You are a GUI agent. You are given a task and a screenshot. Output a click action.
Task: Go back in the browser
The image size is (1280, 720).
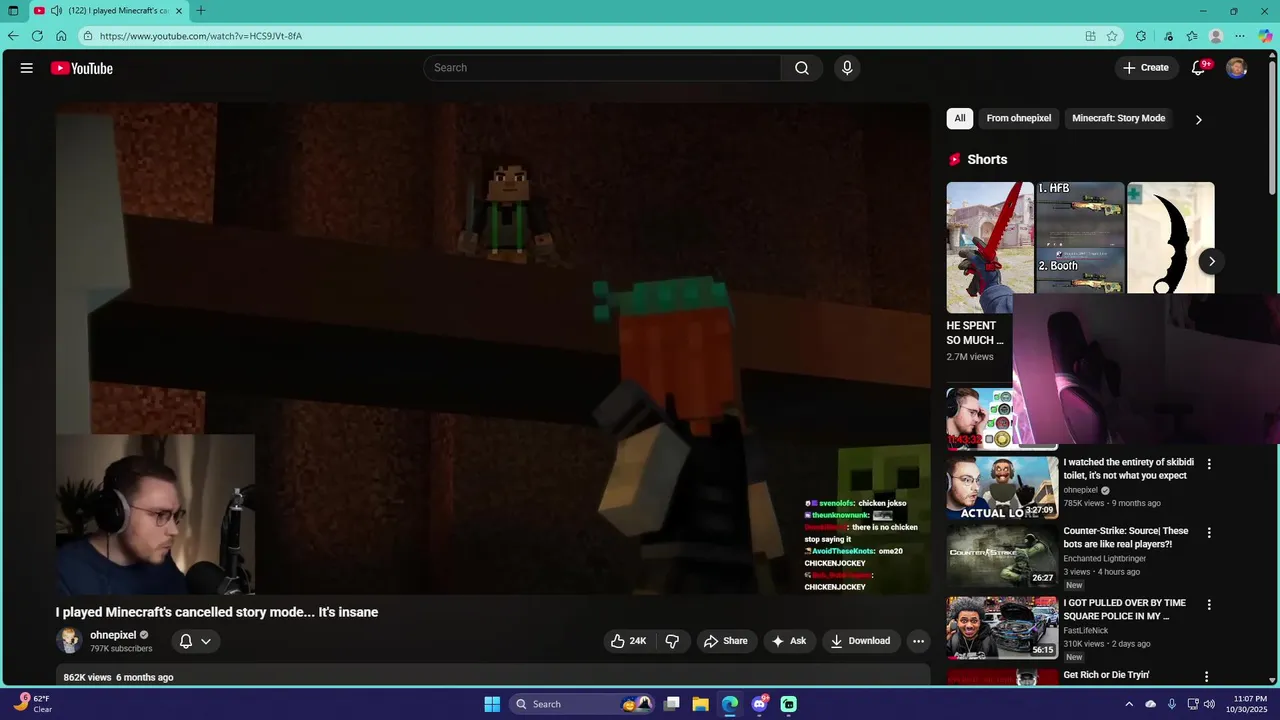tap(13, 36)
